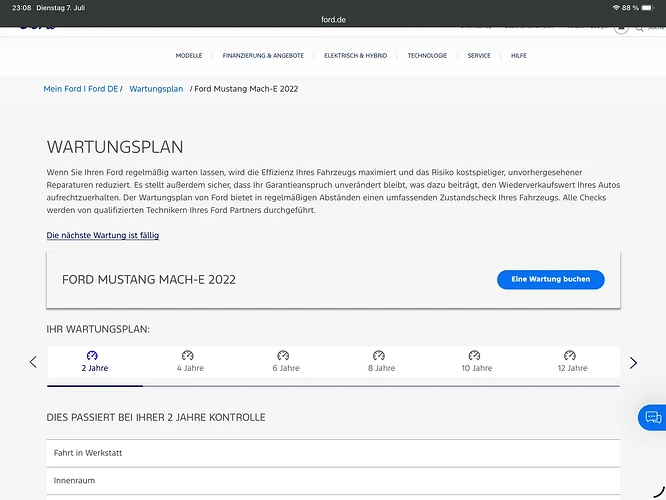Click the speedometer icon above 4 Jahre

pos(188,355)
